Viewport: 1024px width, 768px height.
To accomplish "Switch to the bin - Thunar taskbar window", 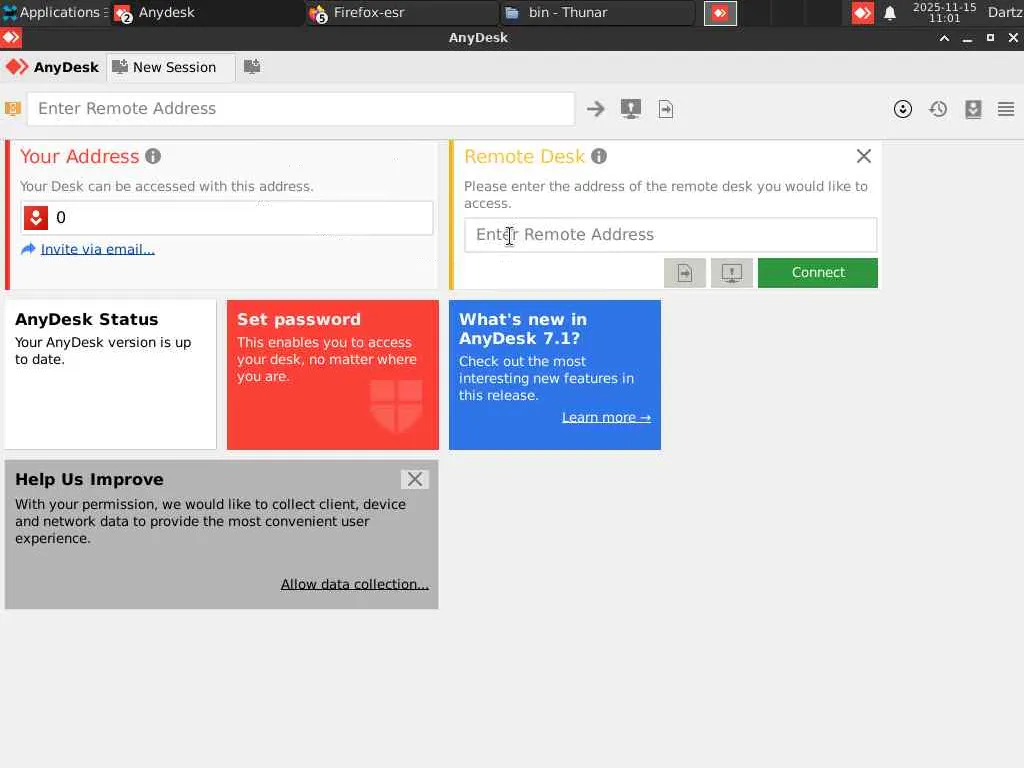I will (598, 12).
